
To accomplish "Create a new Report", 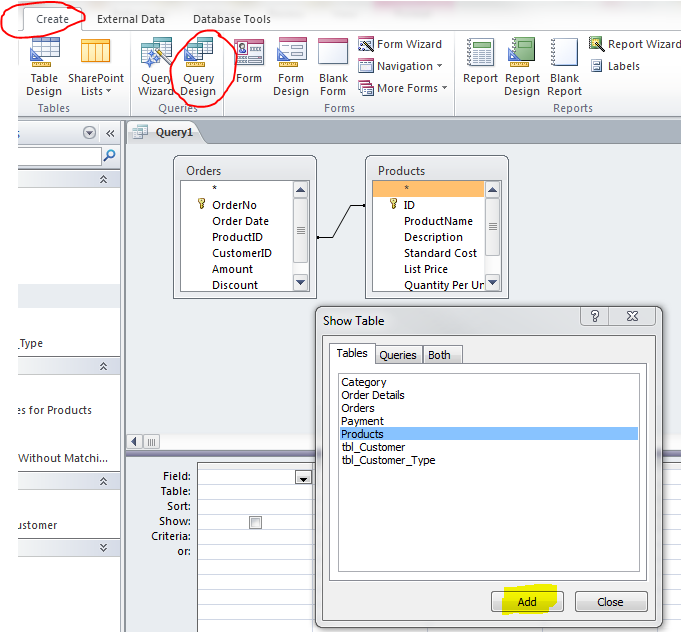I will pyautogui.click(x=480, y=61).
